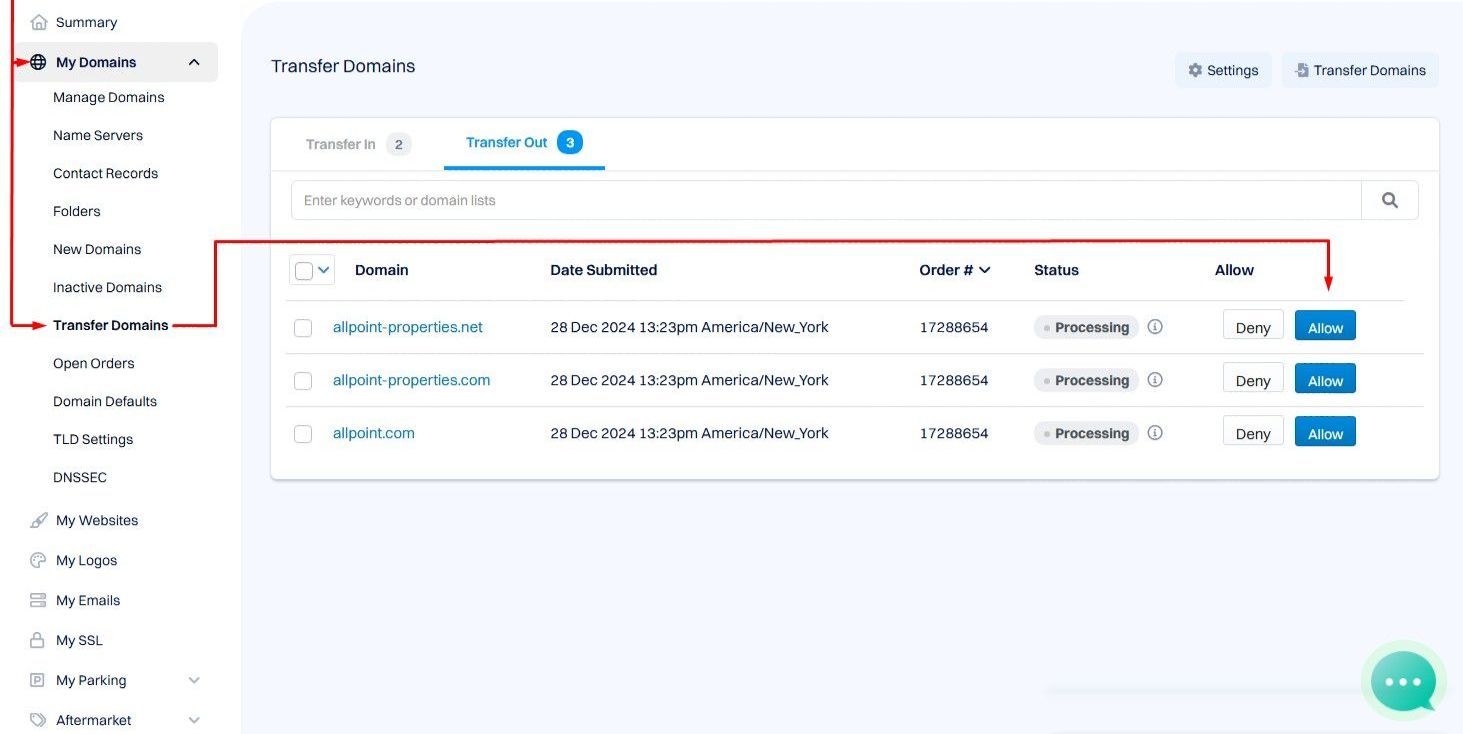1463x734 pixels.
Task: Click info icon for allpoint-properties.net status
Action: click(1155, 327)
